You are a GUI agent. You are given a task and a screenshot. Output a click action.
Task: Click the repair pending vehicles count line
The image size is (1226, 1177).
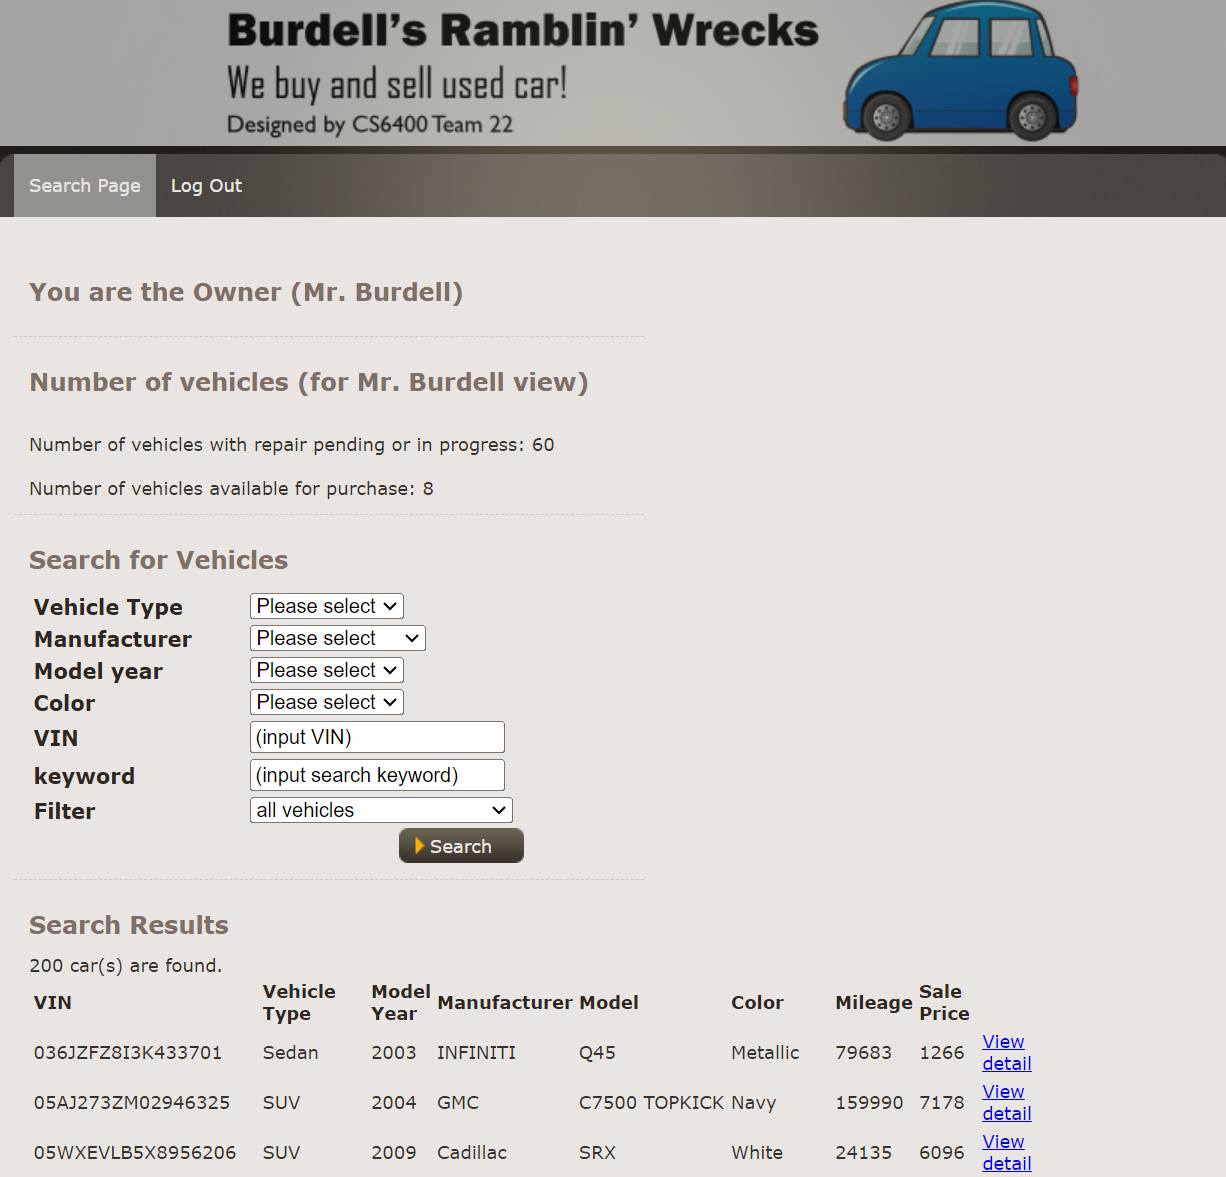click(292, 445)
